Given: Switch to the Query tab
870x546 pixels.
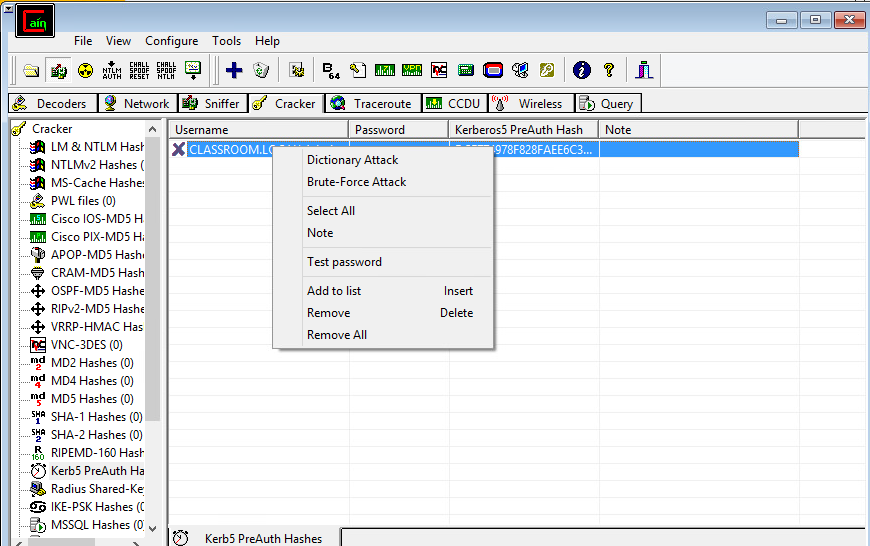Looking at the screenshot, I should coord(608,104).
